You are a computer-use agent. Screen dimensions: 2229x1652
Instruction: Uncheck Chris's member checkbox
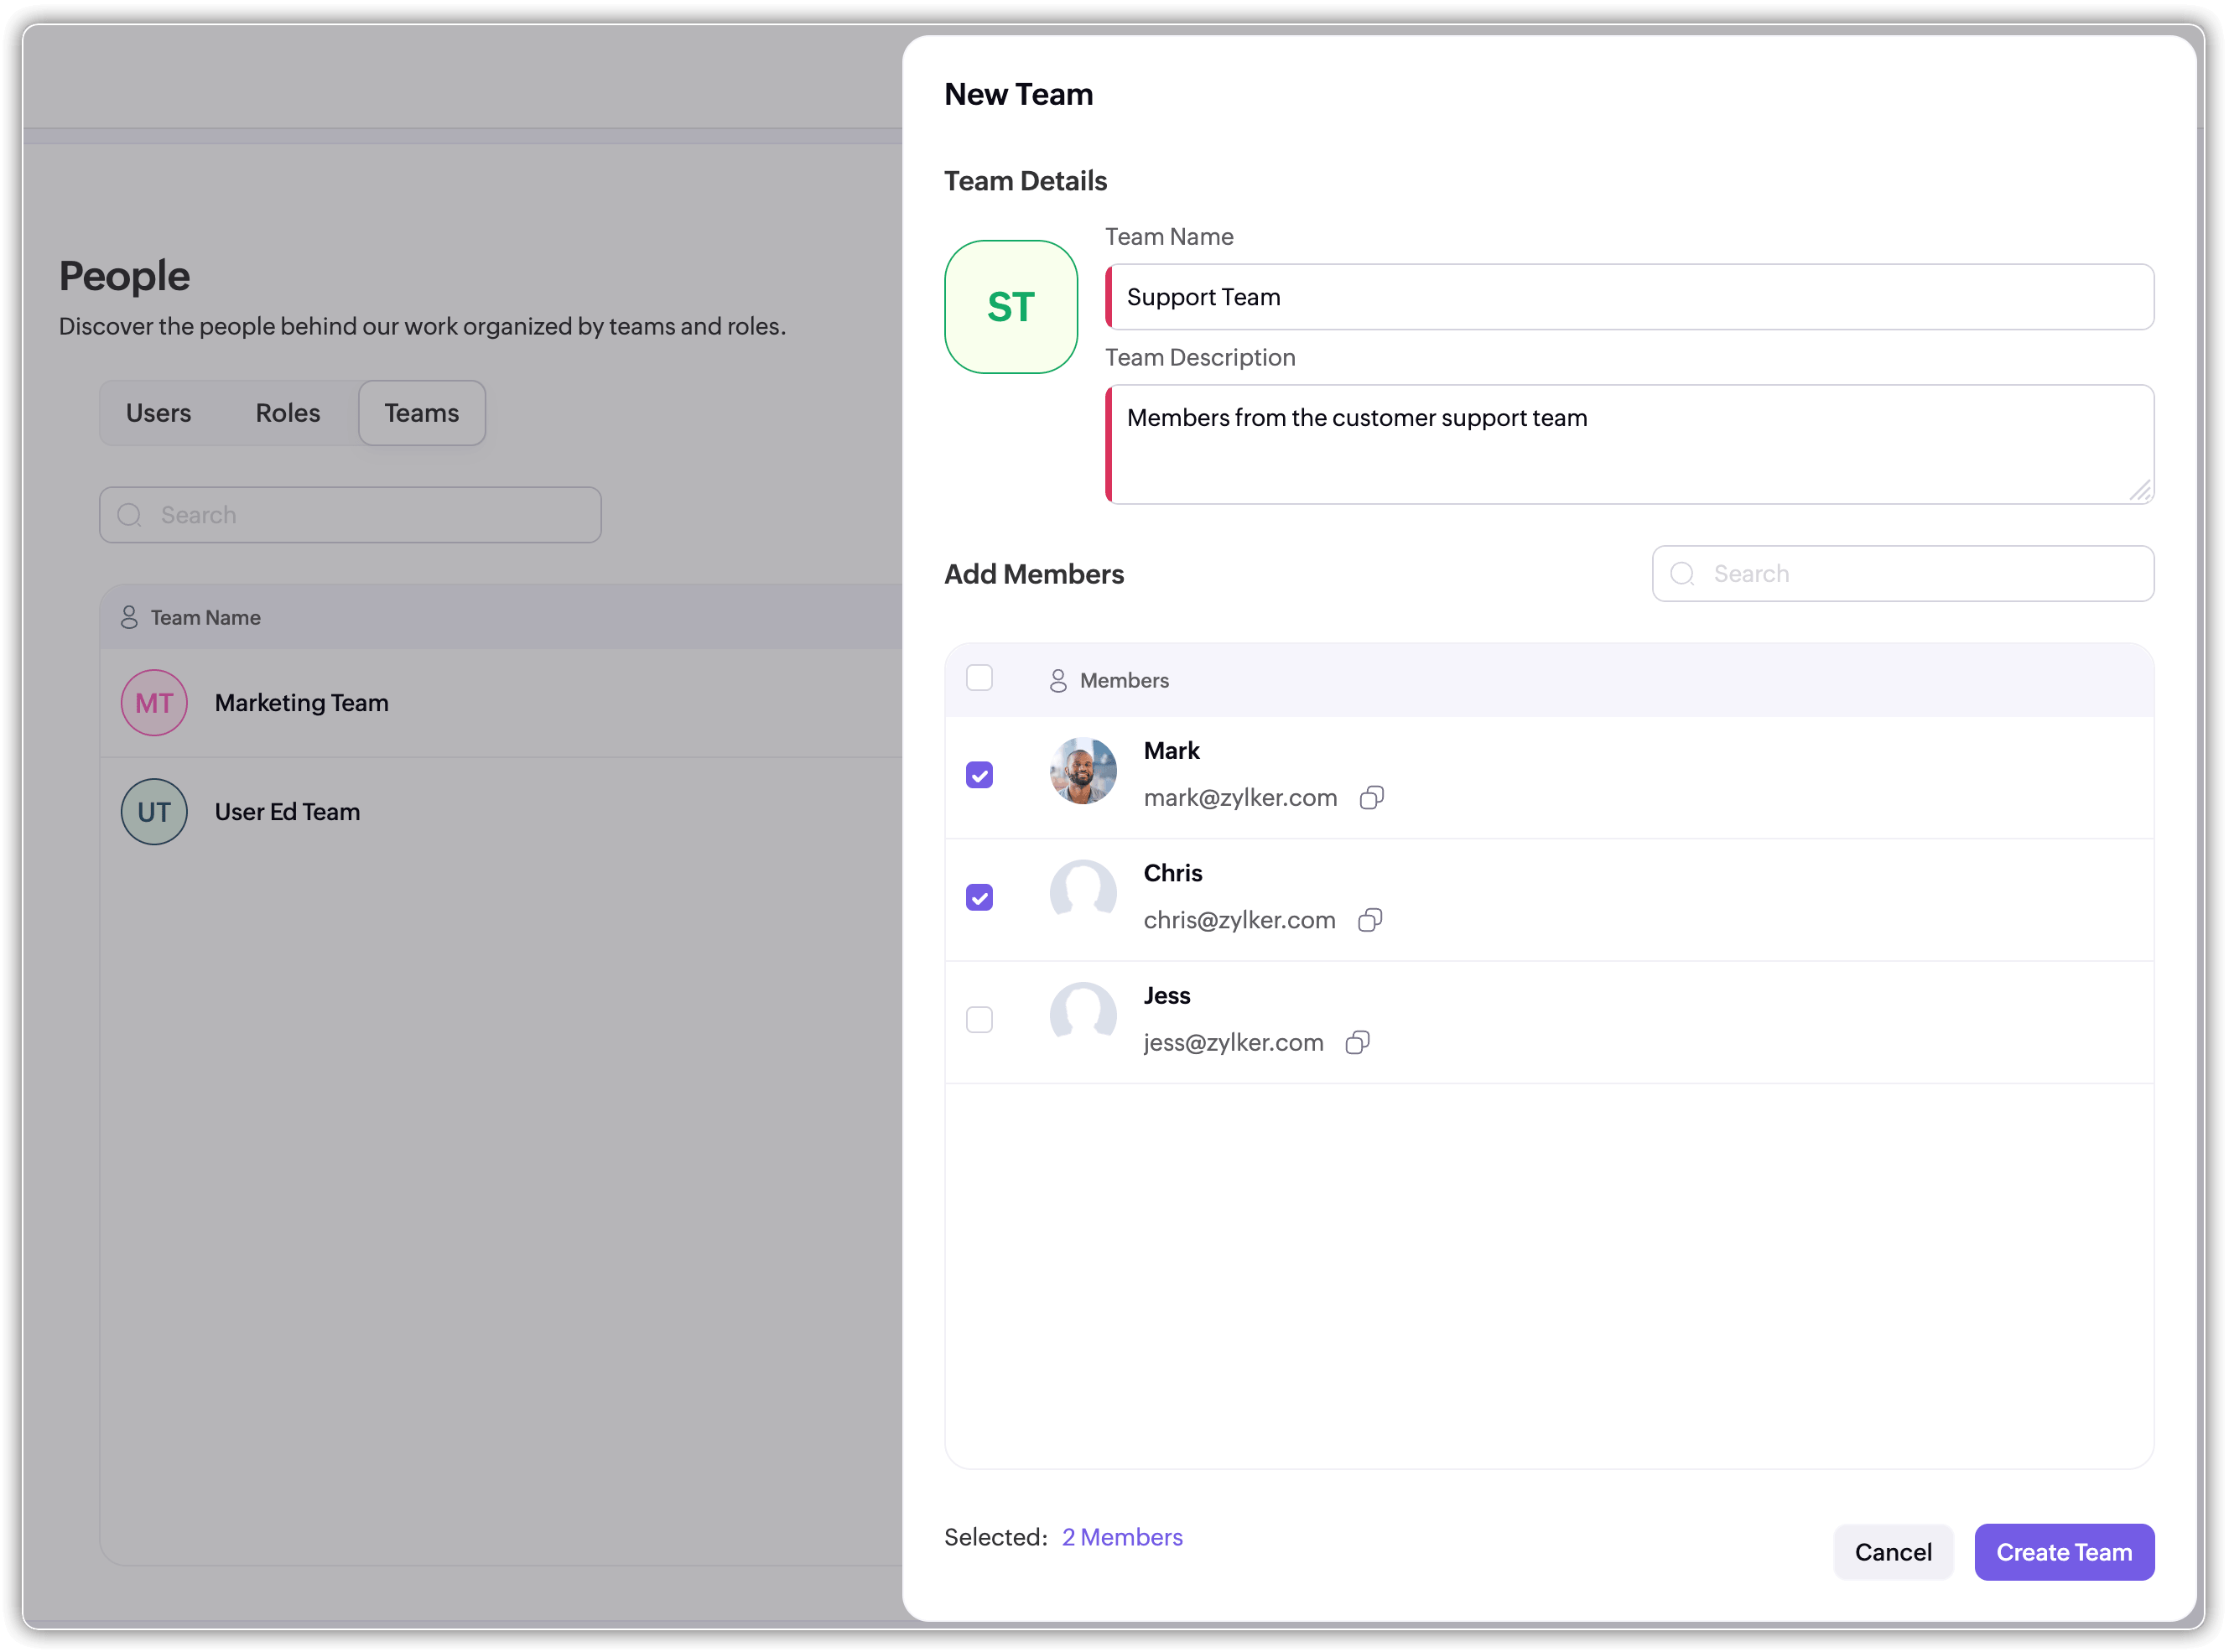pyautogui.click(x=979, y=897)
